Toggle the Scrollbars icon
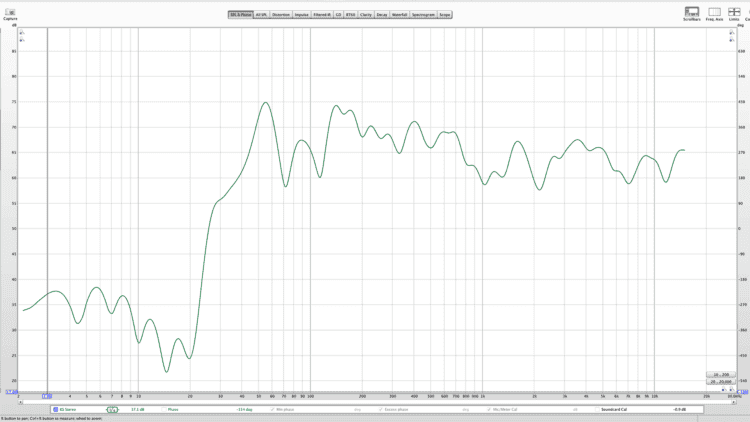The width and height of the screenshot is (750, 422). tap(692, 11)
